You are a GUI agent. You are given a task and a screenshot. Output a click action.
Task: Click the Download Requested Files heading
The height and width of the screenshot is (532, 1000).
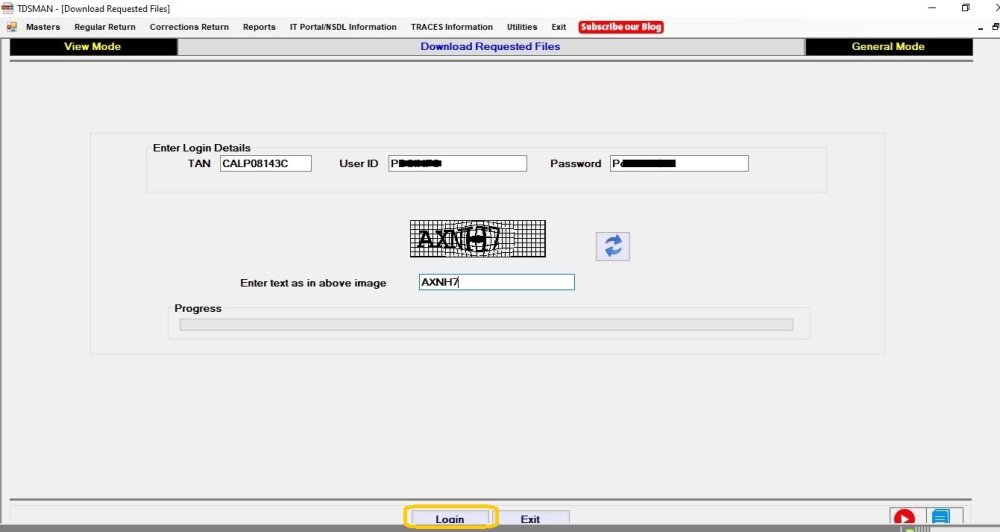tap(490, 47)
